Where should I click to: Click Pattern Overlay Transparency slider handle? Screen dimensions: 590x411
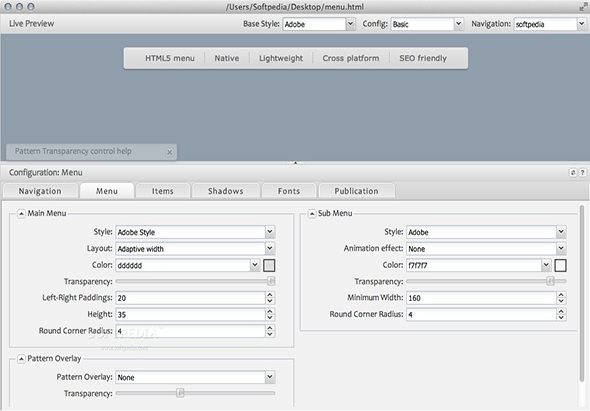[181, 393]
